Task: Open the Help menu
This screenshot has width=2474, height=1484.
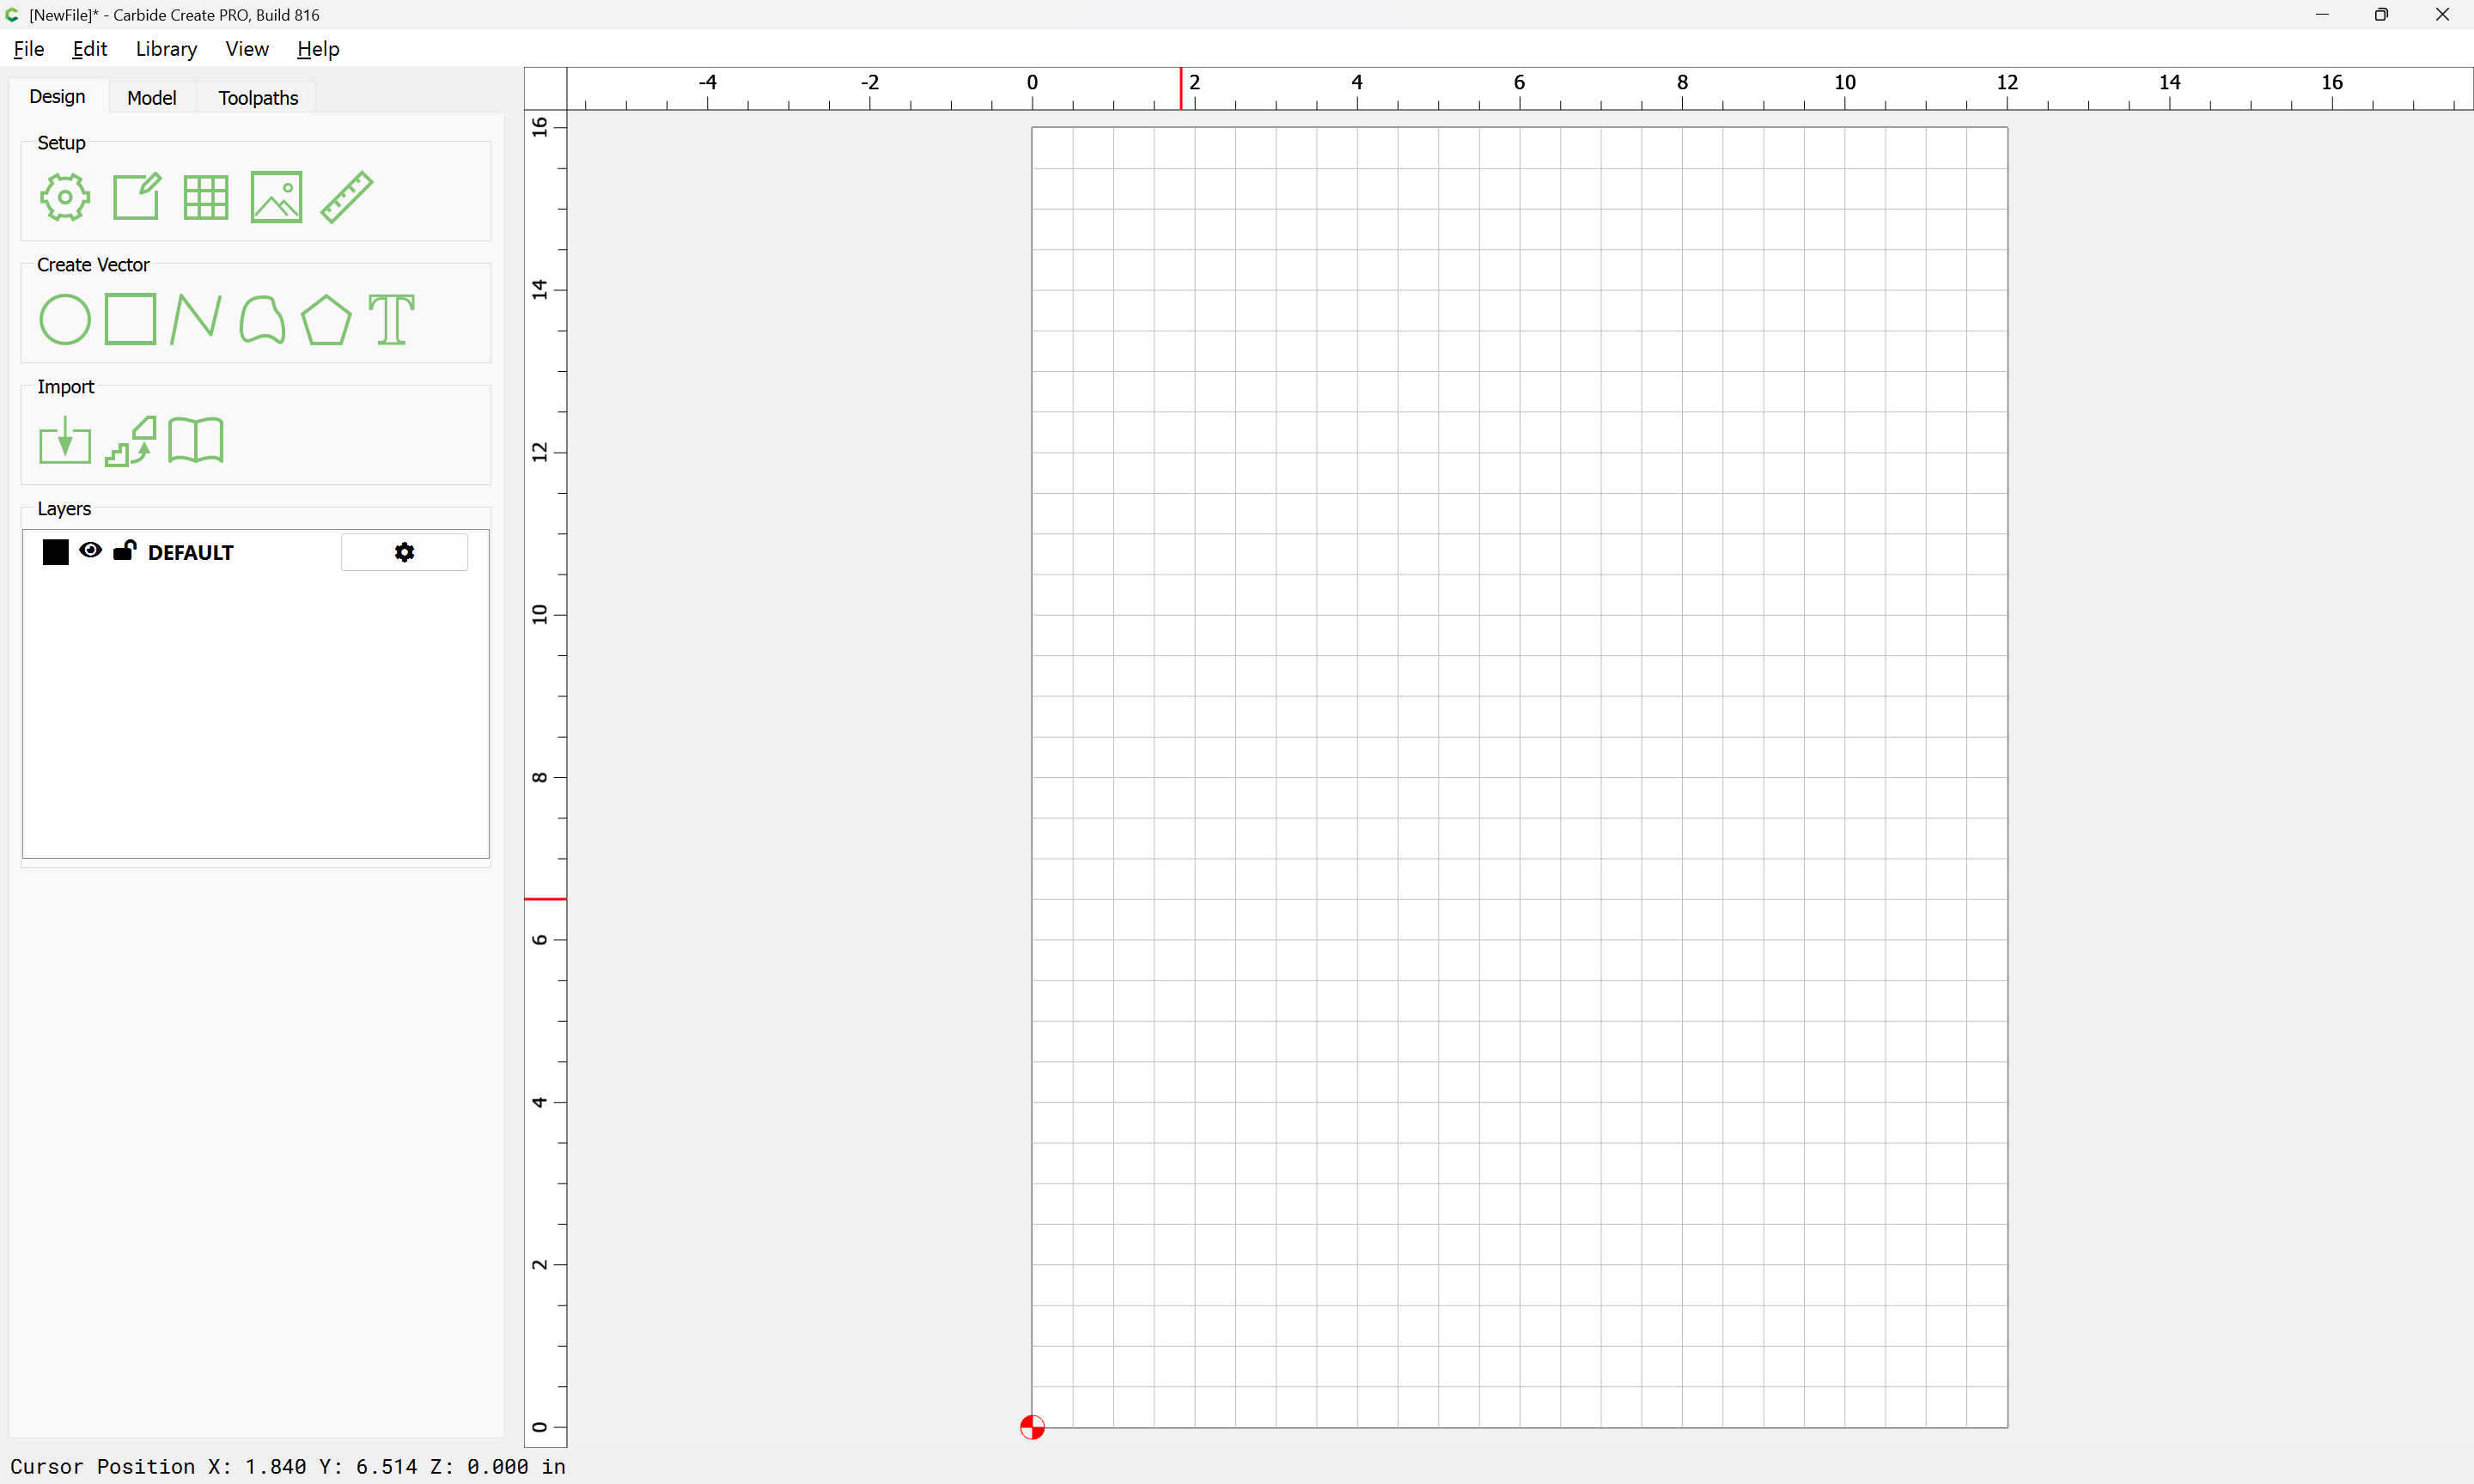Action: tap(318, 49)
